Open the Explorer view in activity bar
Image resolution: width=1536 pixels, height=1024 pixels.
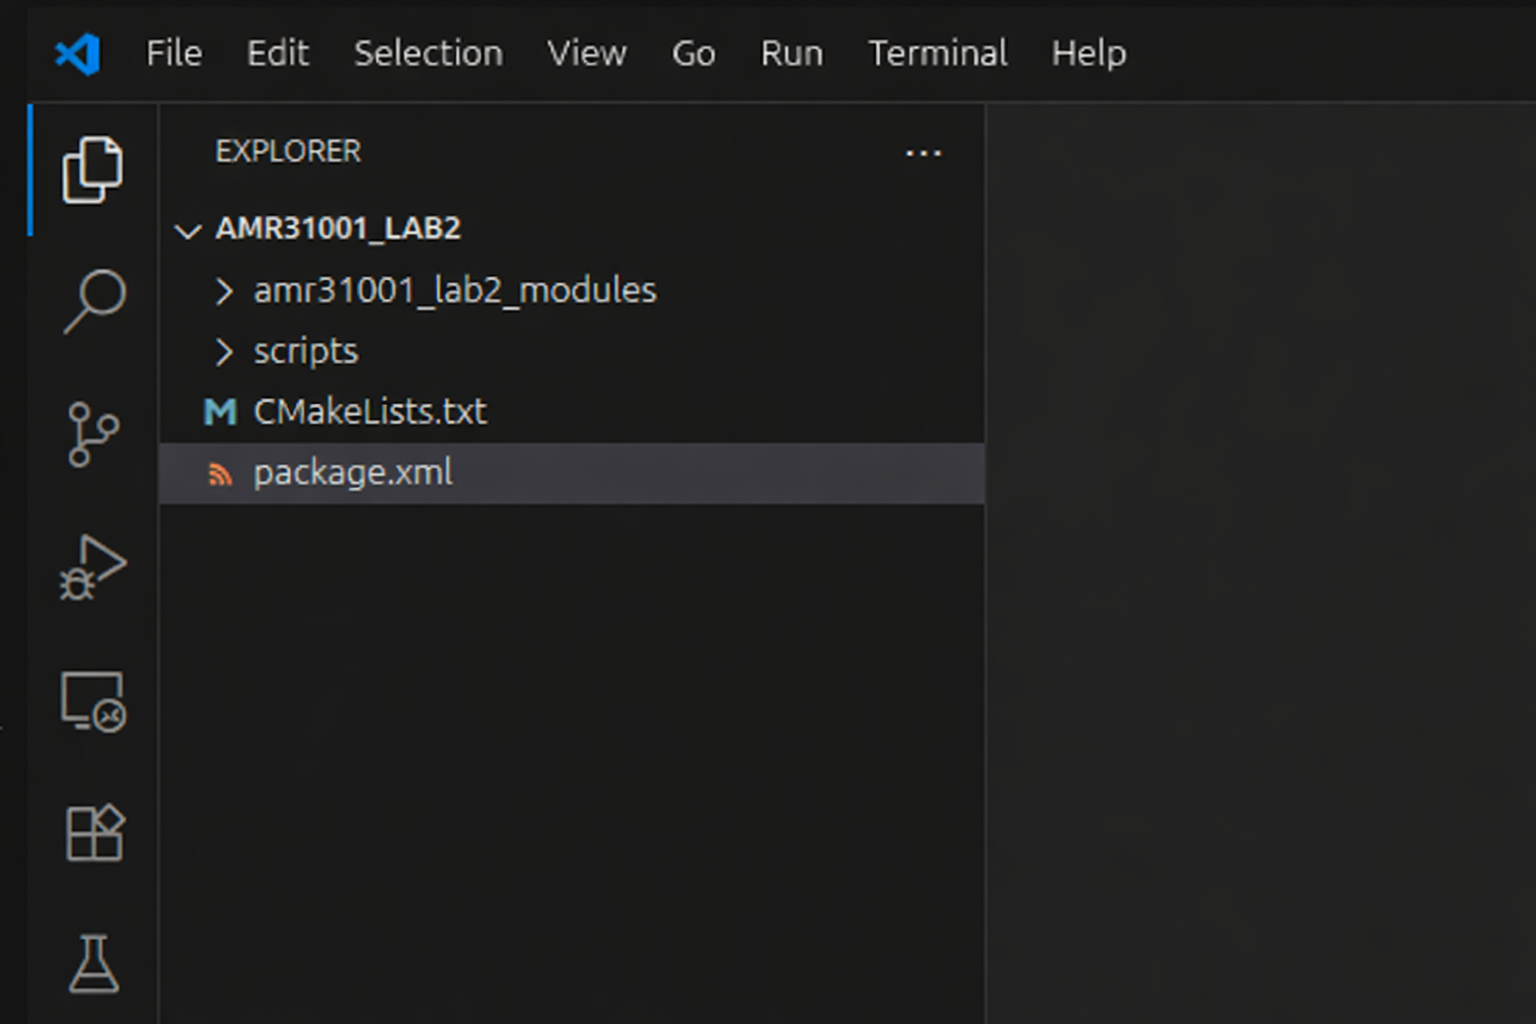(x=93, y=170)
